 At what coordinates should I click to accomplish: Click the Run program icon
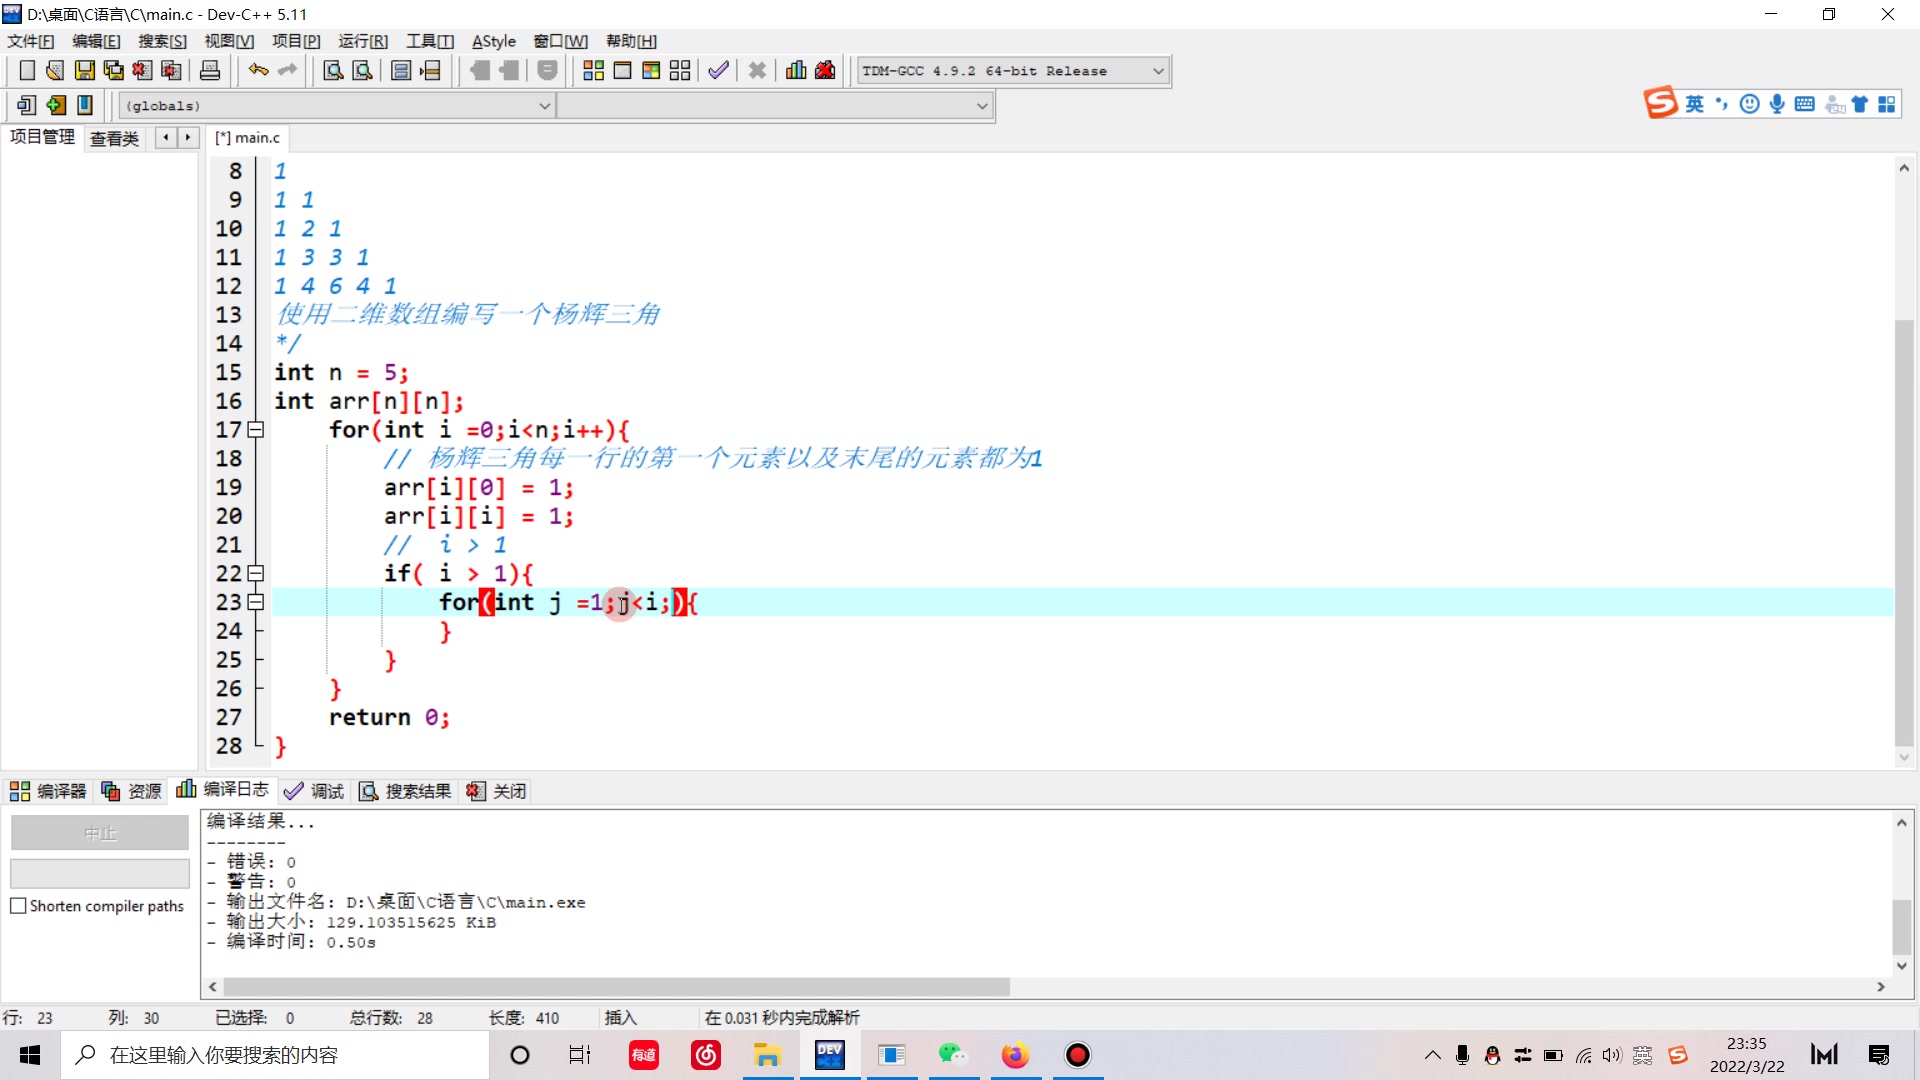622,70
